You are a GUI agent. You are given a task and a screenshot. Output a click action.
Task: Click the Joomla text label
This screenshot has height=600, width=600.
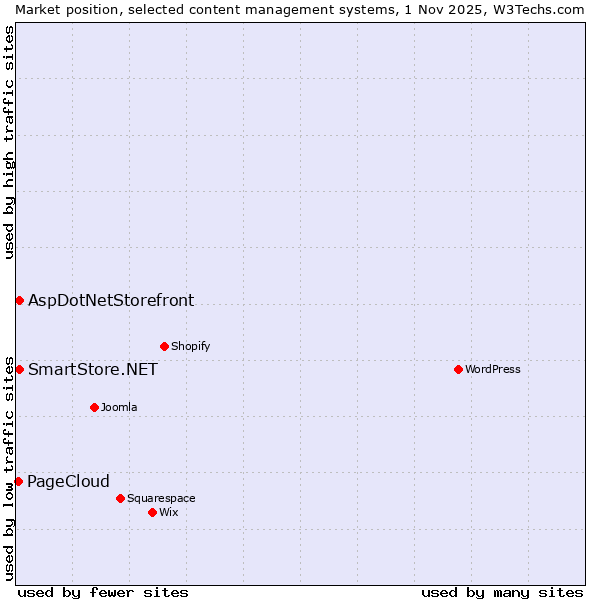point(119,407)
